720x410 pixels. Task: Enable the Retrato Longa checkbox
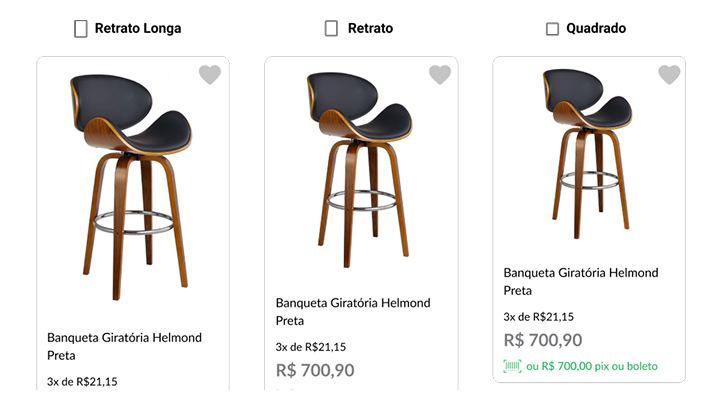tap(81, 29)
